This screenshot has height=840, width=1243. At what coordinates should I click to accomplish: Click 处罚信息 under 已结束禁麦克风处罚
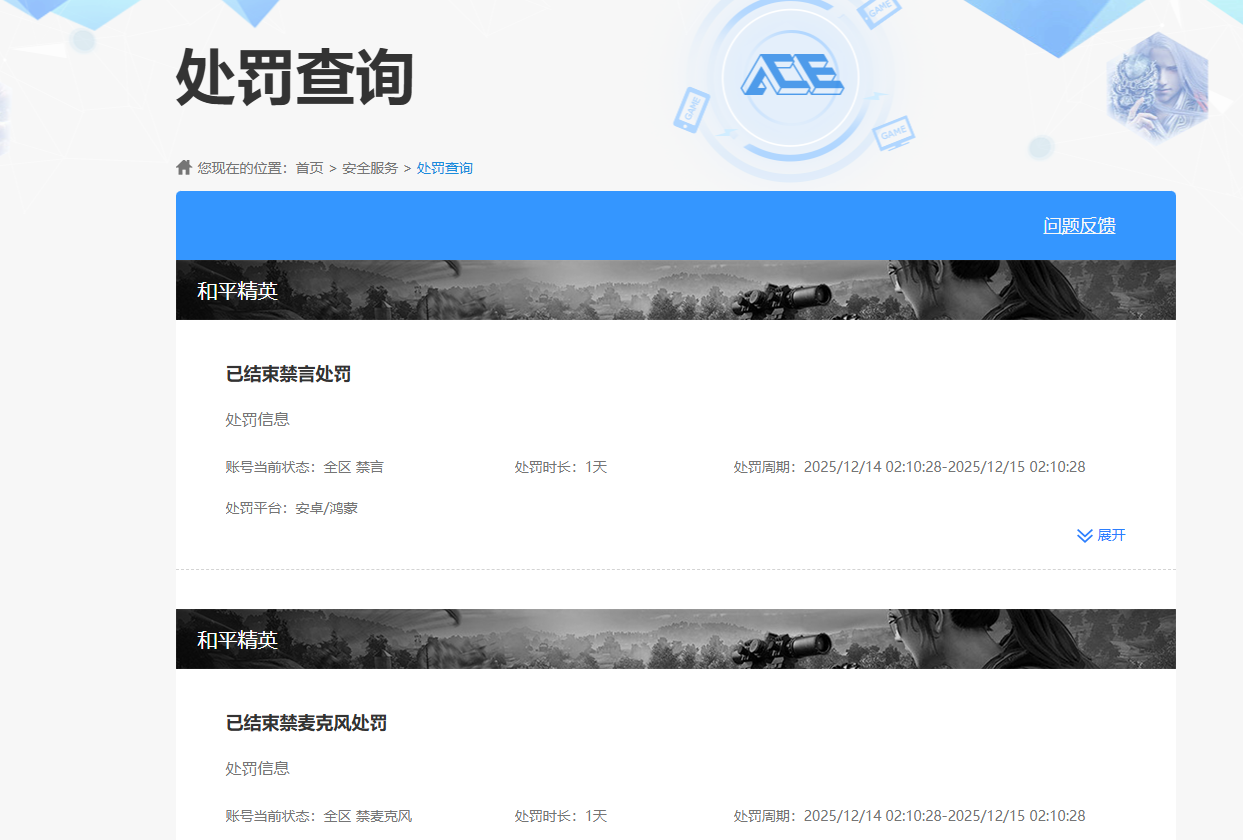coord(258,768)
